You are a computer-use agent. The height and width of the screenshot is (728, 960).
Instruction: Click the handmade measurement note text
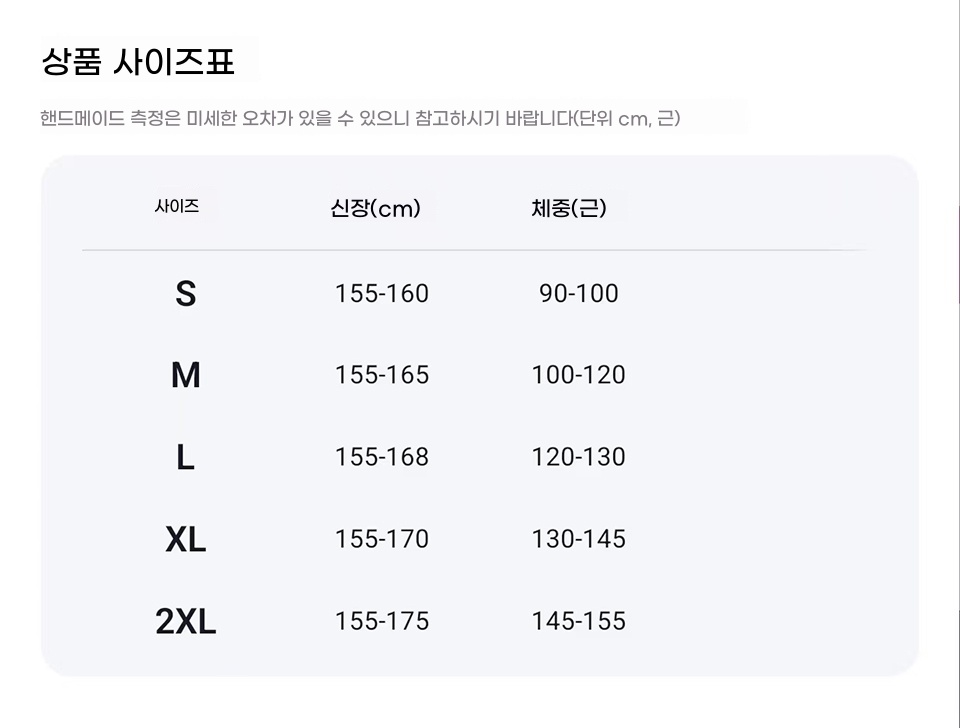tap(360, 119)
